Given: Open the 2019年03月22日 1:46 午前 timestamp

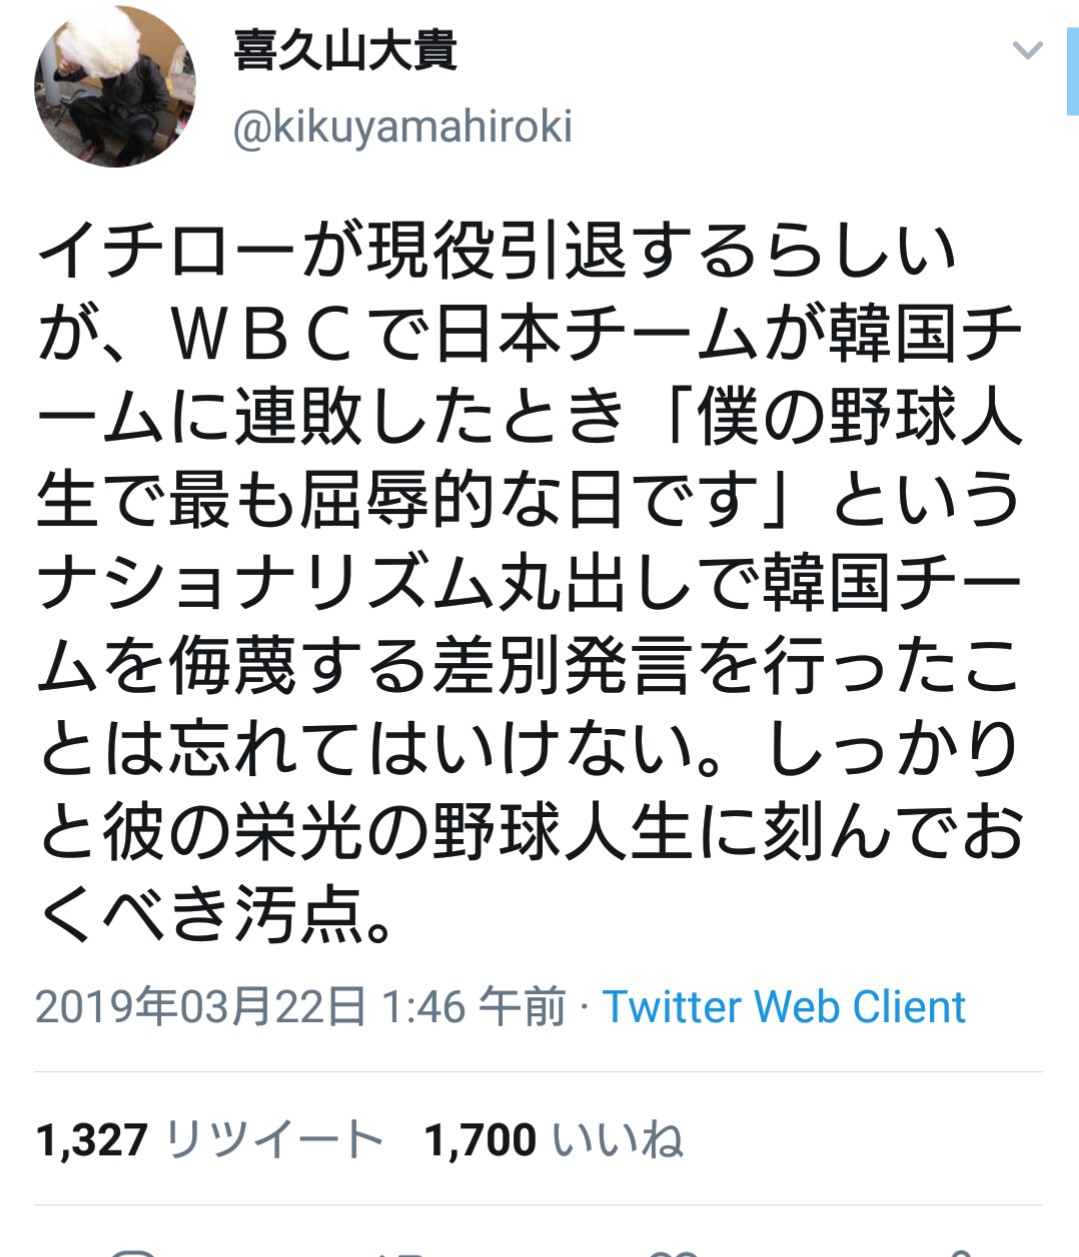Looking at the screenshot, I should click(x=300, y=1007).
